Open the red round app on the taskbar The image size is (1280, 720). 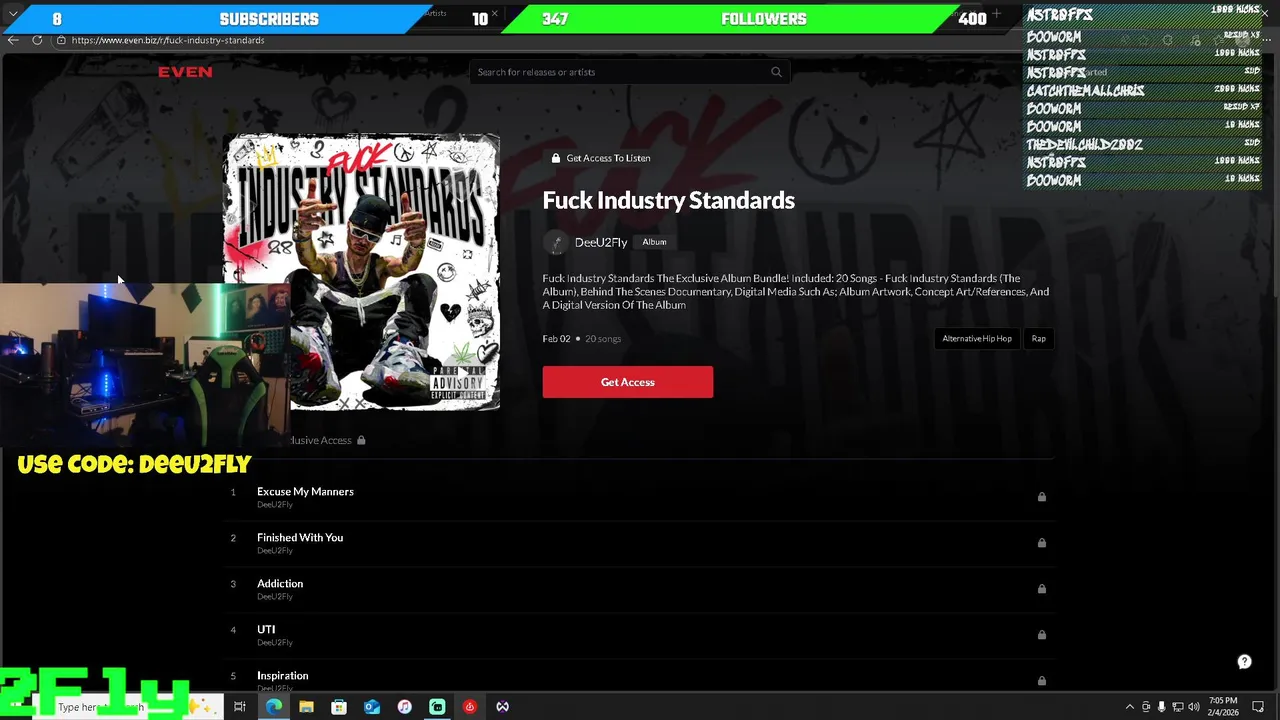(470, 707)
